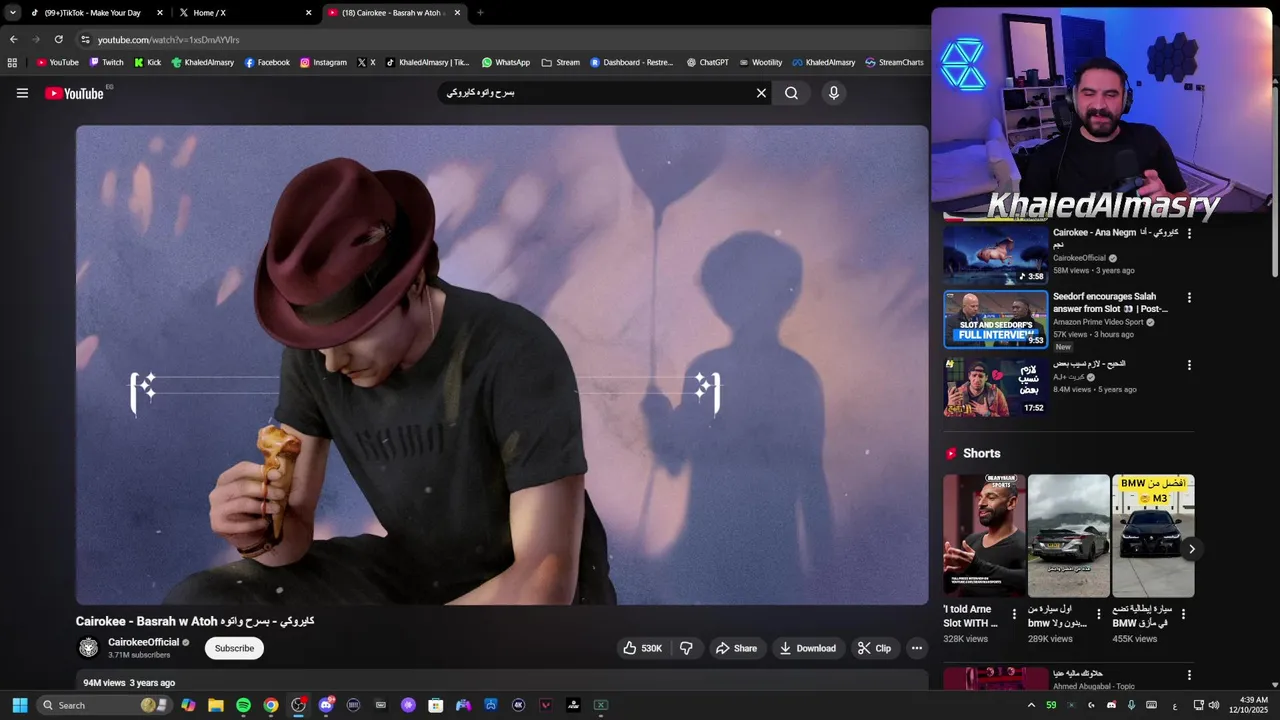Show hidden system tray icons

click(1031, 705)
